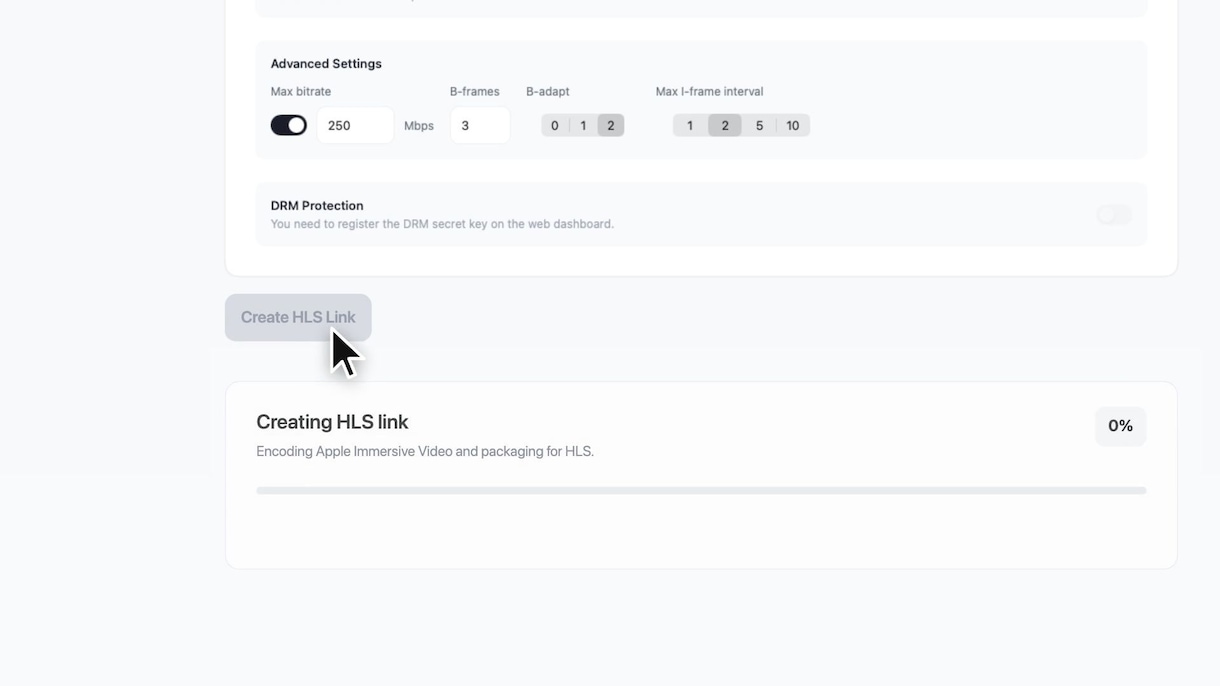Viewport: 1220px width, 686px height.
Task: Click the "Max bitrate" label
Action: click(301, 92)
